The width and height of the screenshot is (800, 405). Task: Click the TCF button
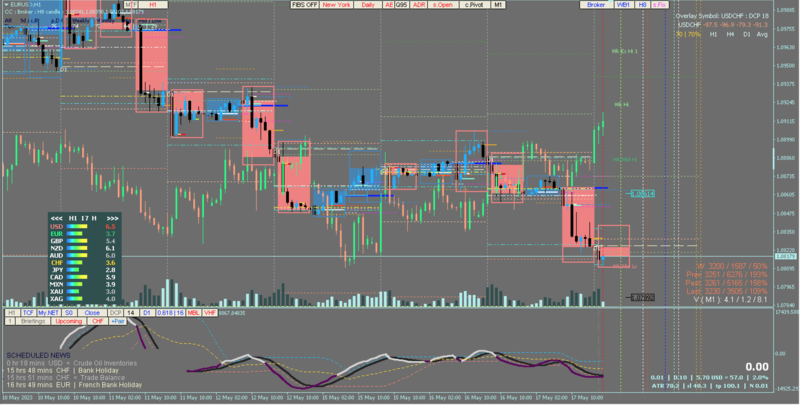[28, 313]
